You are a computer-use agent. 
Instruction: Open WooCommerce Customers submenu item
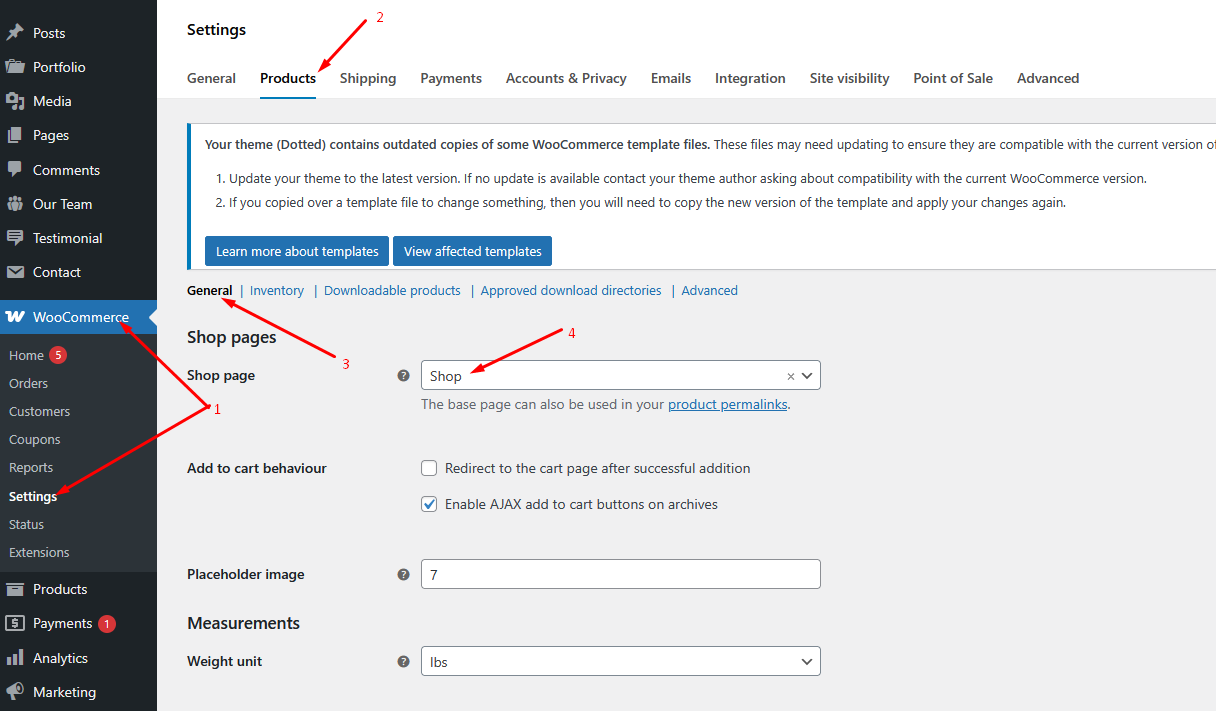coord(40,411)
